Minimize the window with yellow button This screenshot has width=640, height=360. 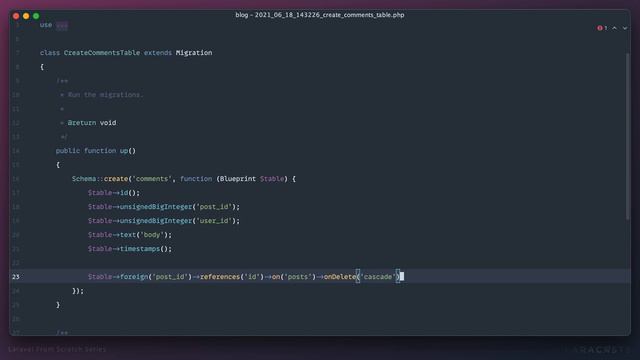tap(26, 16)
